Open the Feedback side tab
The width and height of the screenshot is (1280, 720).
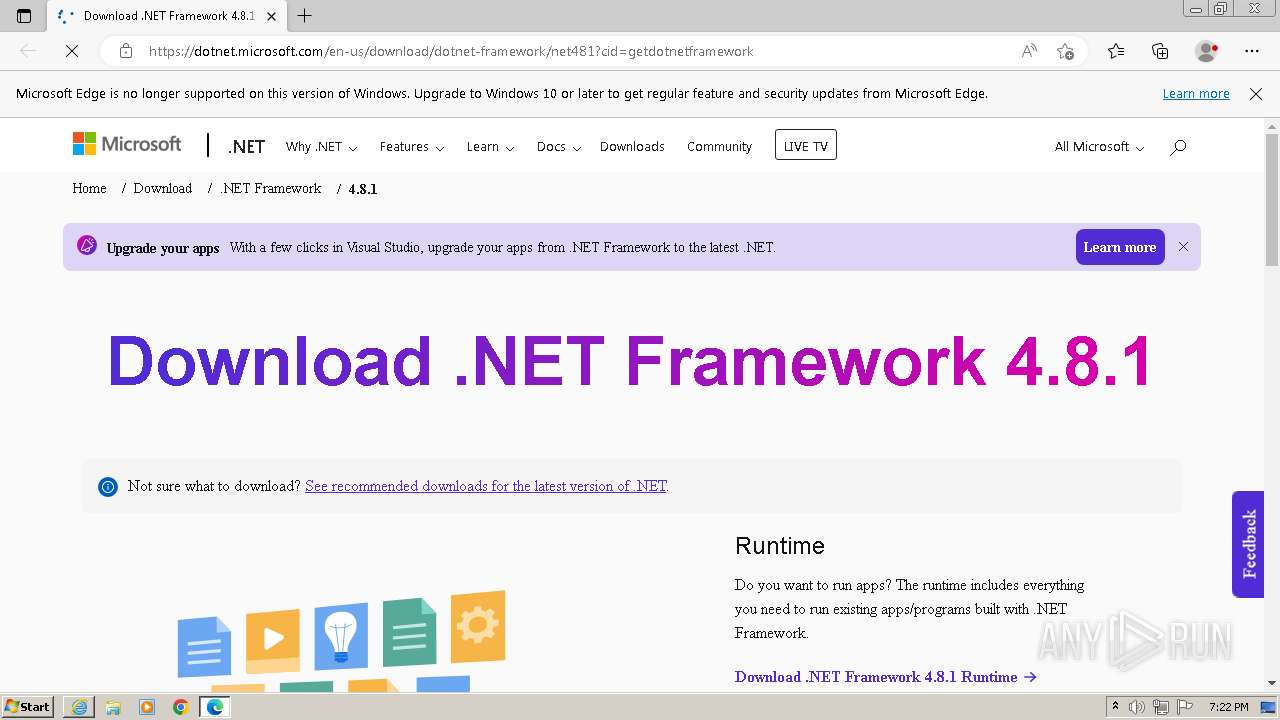tap(1248, 544)
